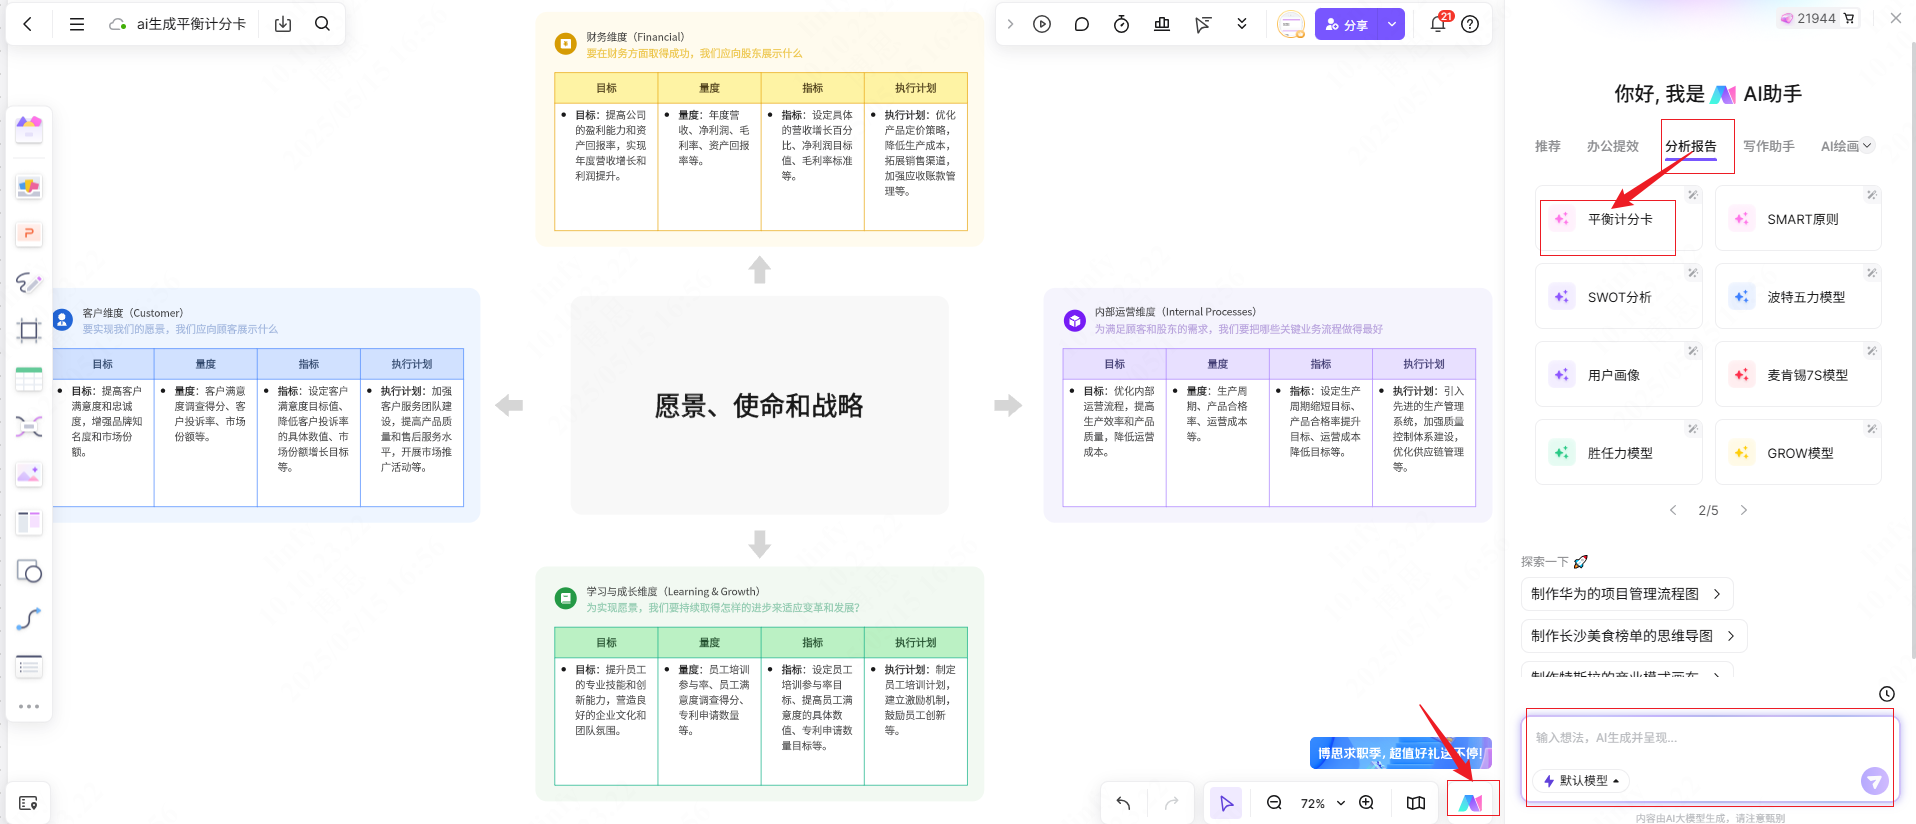
Task: Open the hamburger main menu
Action: tap(76, 24)
